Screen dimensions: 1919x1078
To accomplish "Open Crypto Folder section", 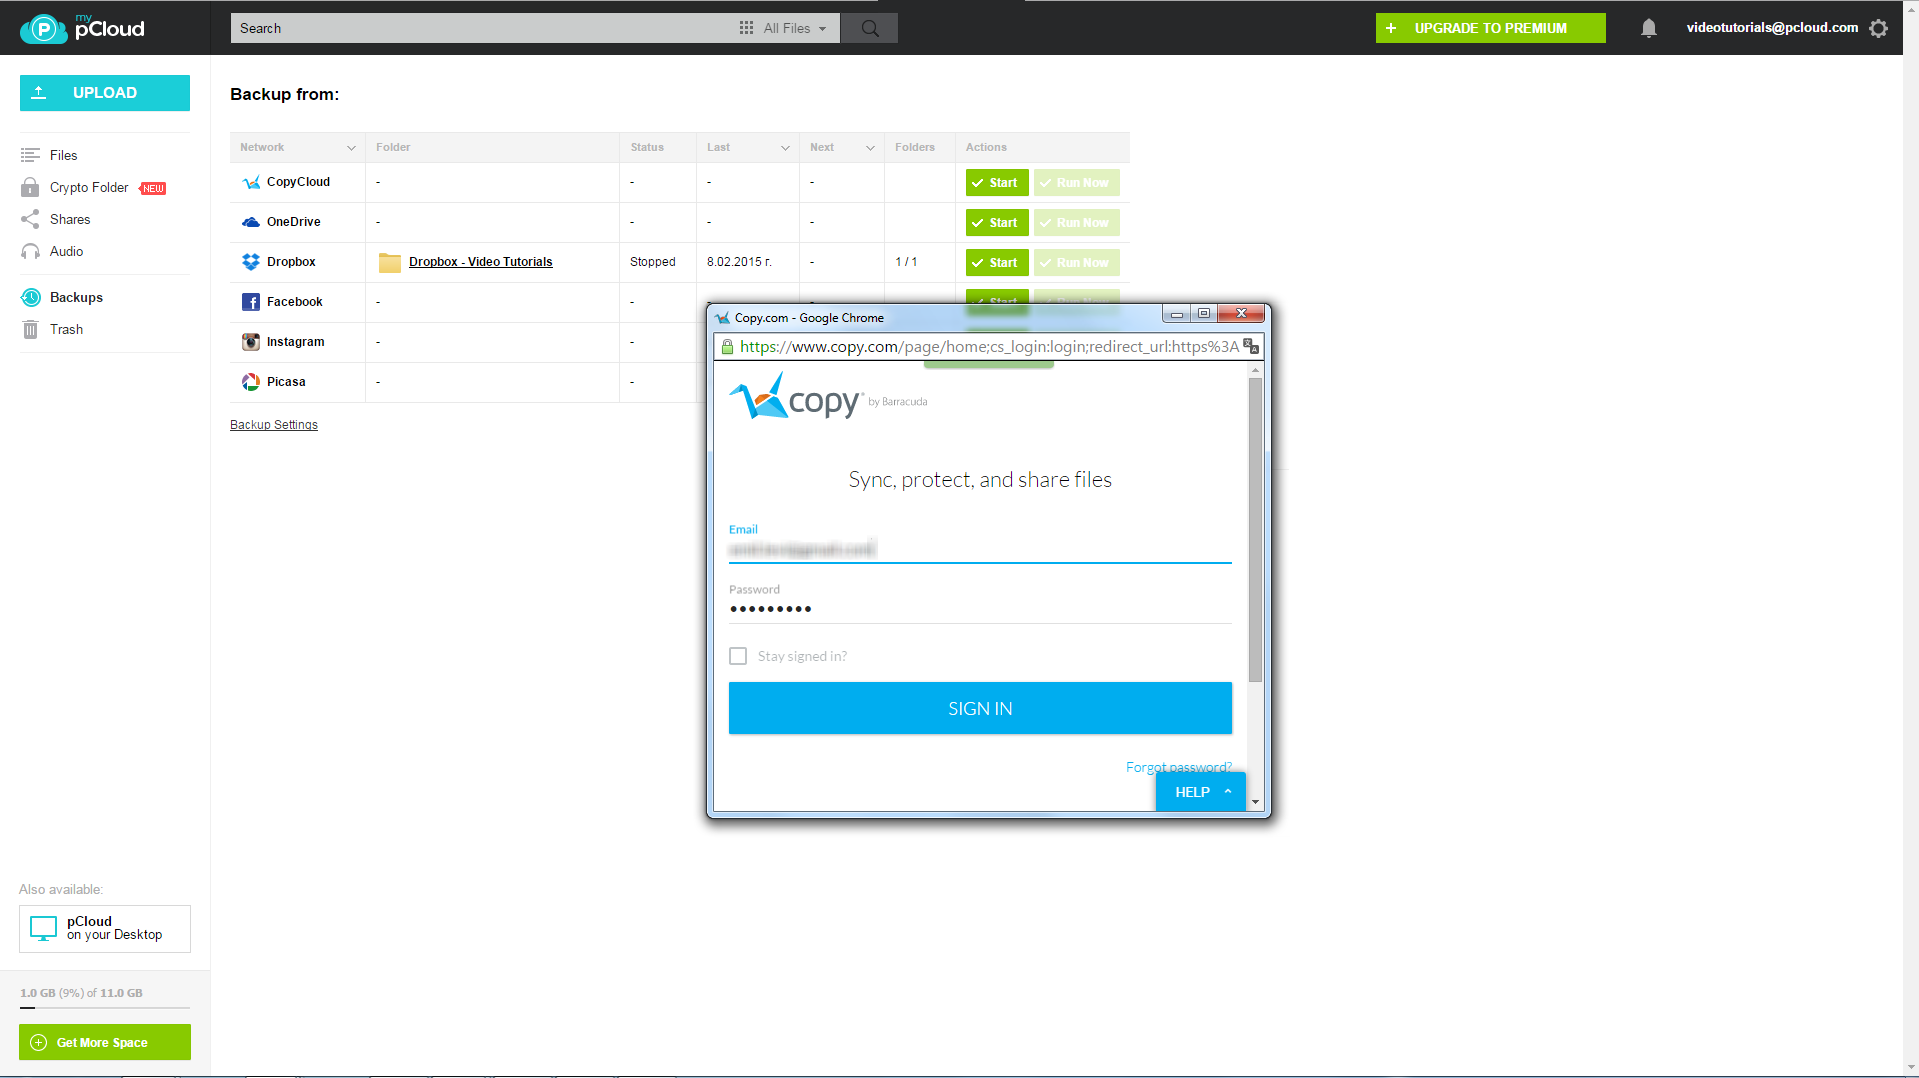I will tap(89, 187).
